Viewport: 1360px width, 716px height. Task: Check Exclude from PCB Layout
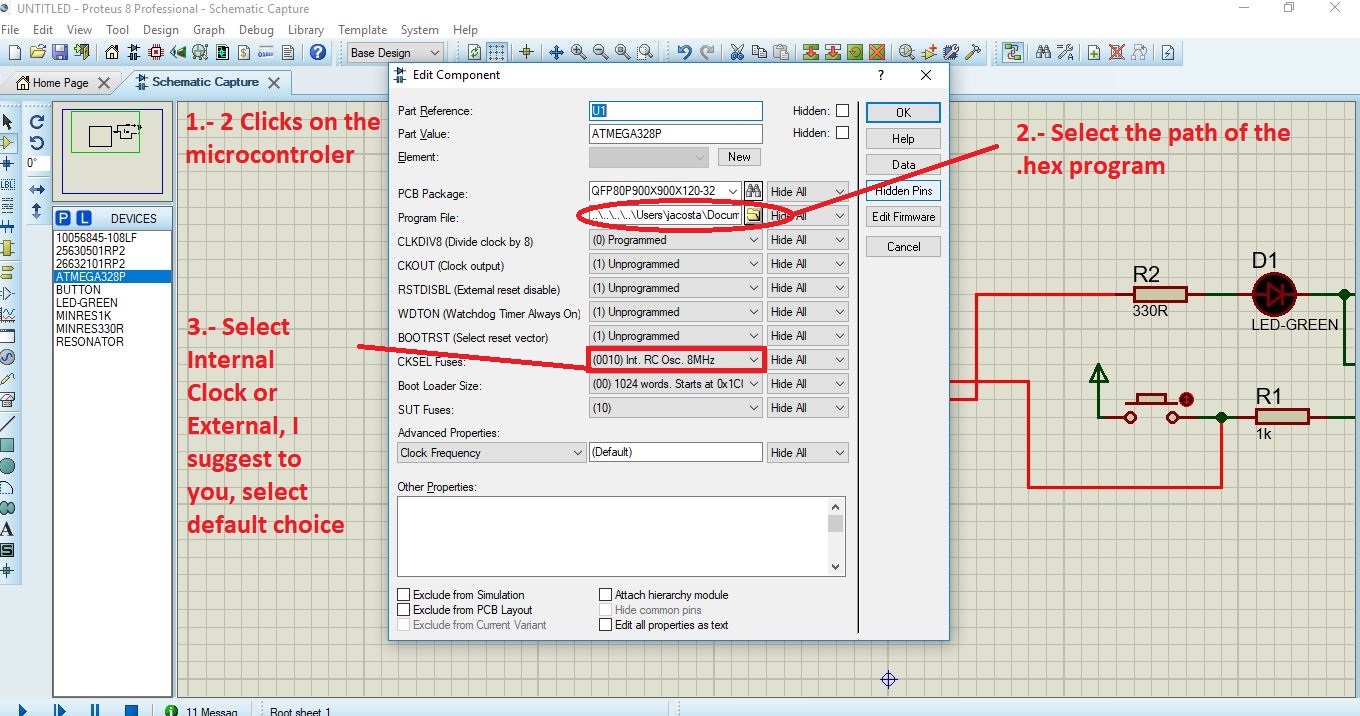click(x=404, y=610)
